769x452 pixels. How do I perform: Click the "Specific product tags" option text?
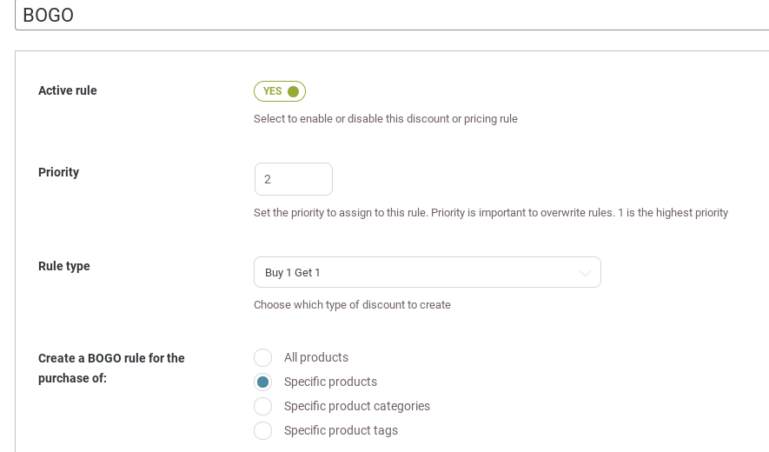pyautogui.click(x=340, y=430)
